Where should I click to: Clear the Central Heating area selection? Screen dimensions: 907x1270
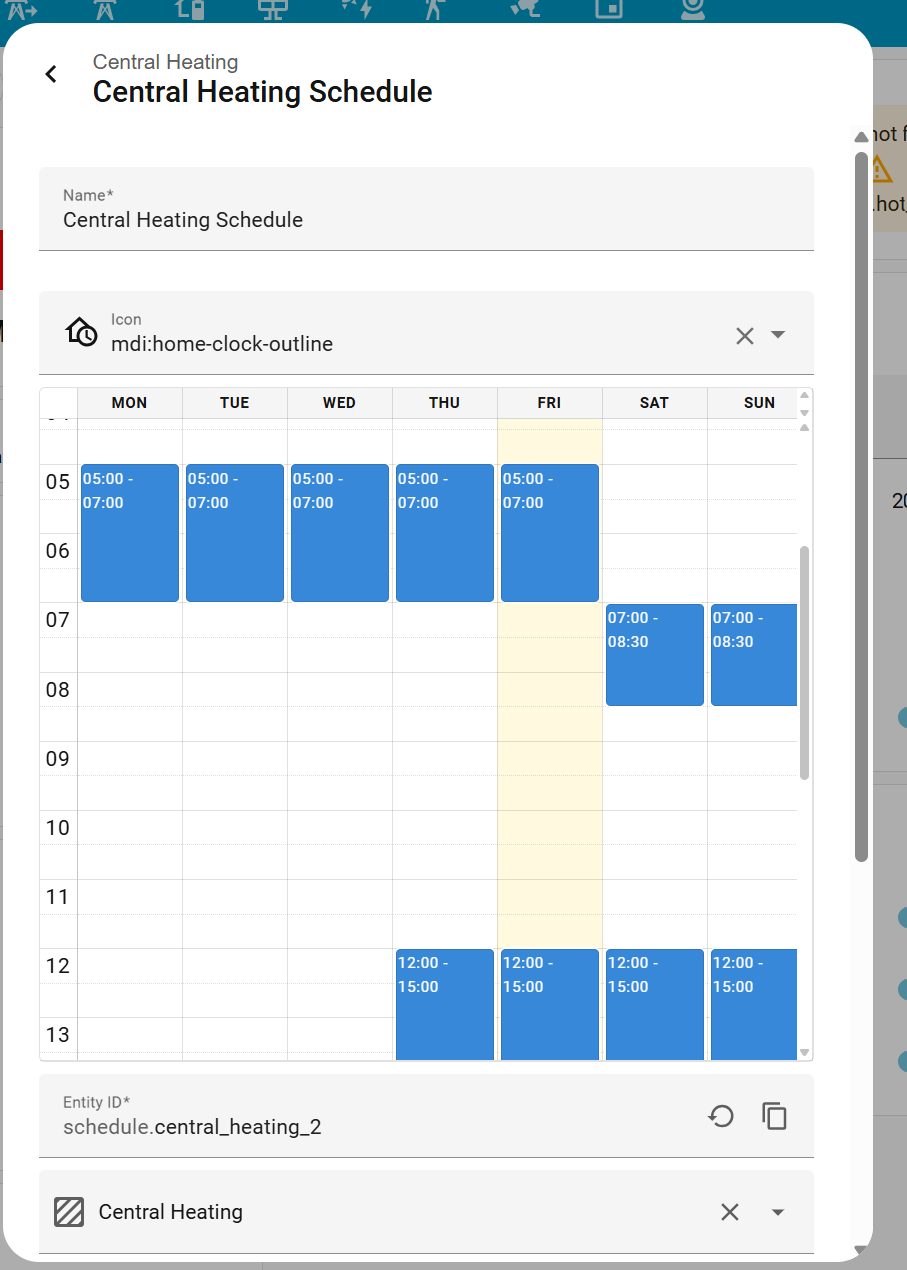730,1212
